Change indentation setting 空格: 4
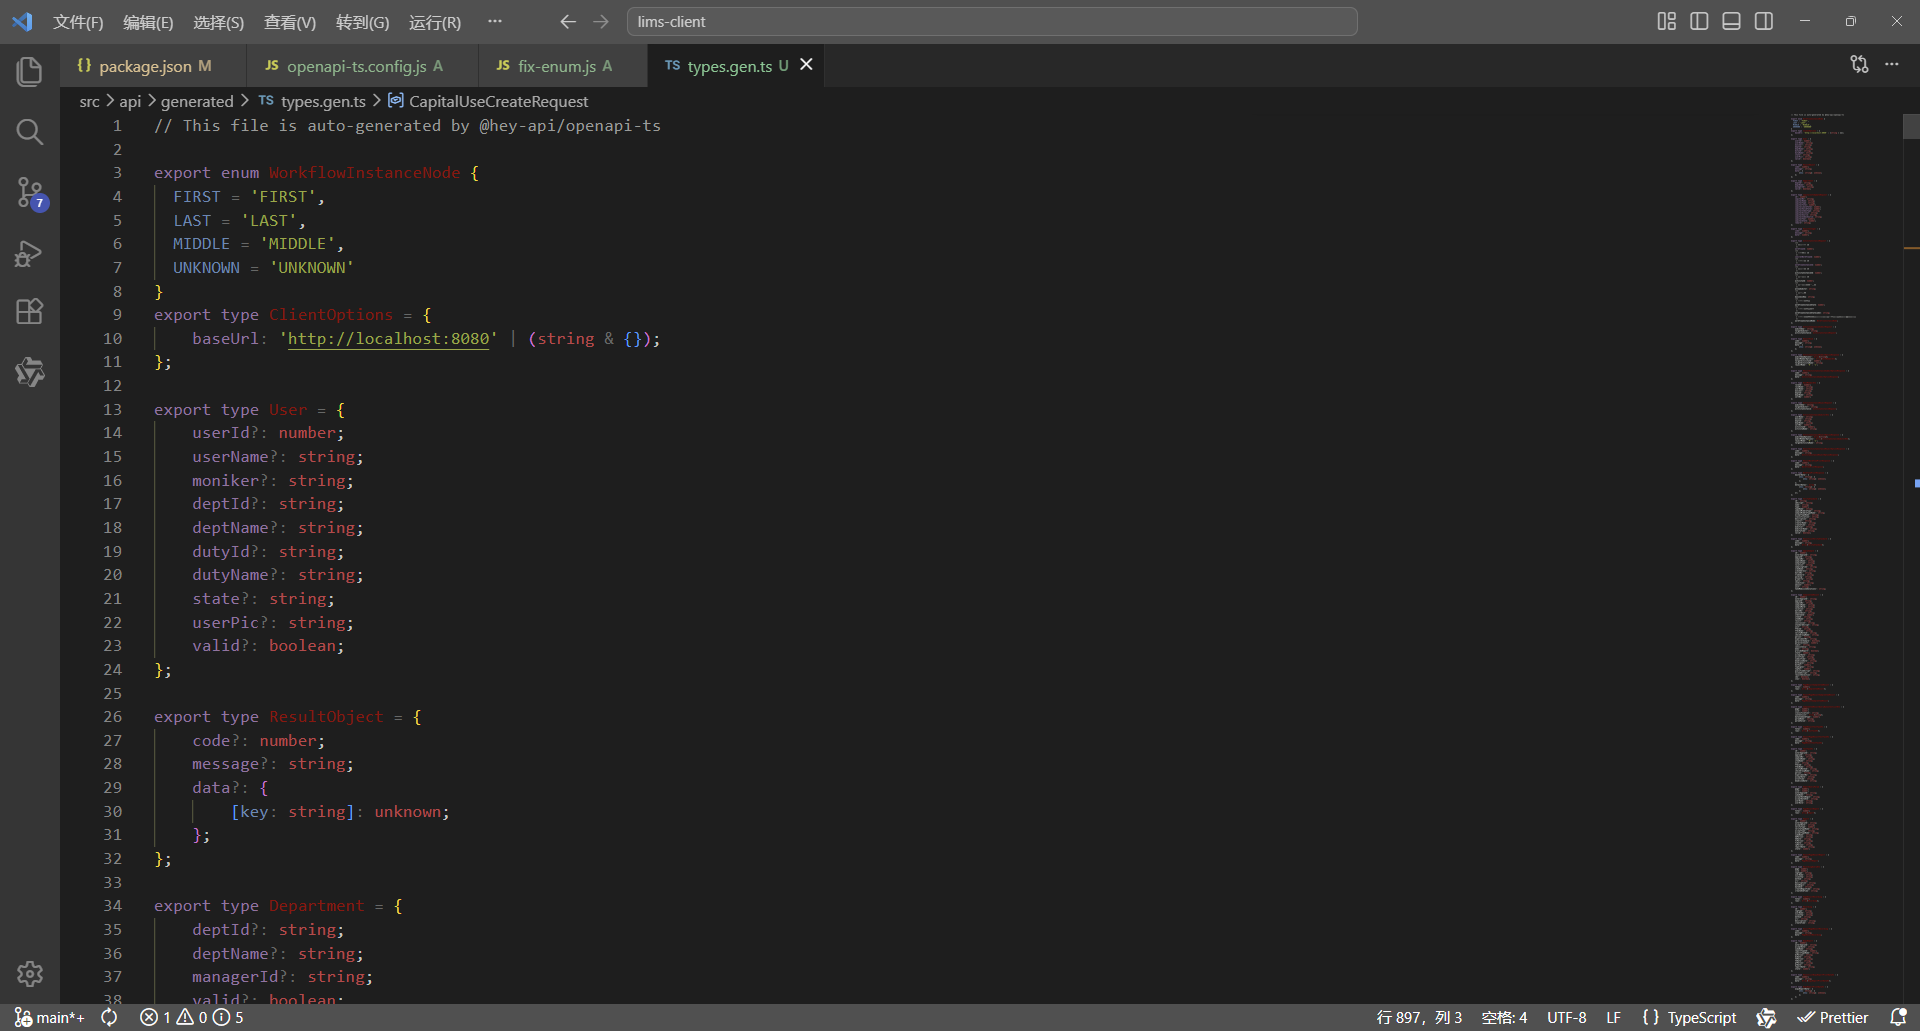The height and width of the screenshot is (1031, 1920). coord(1504,1017)
